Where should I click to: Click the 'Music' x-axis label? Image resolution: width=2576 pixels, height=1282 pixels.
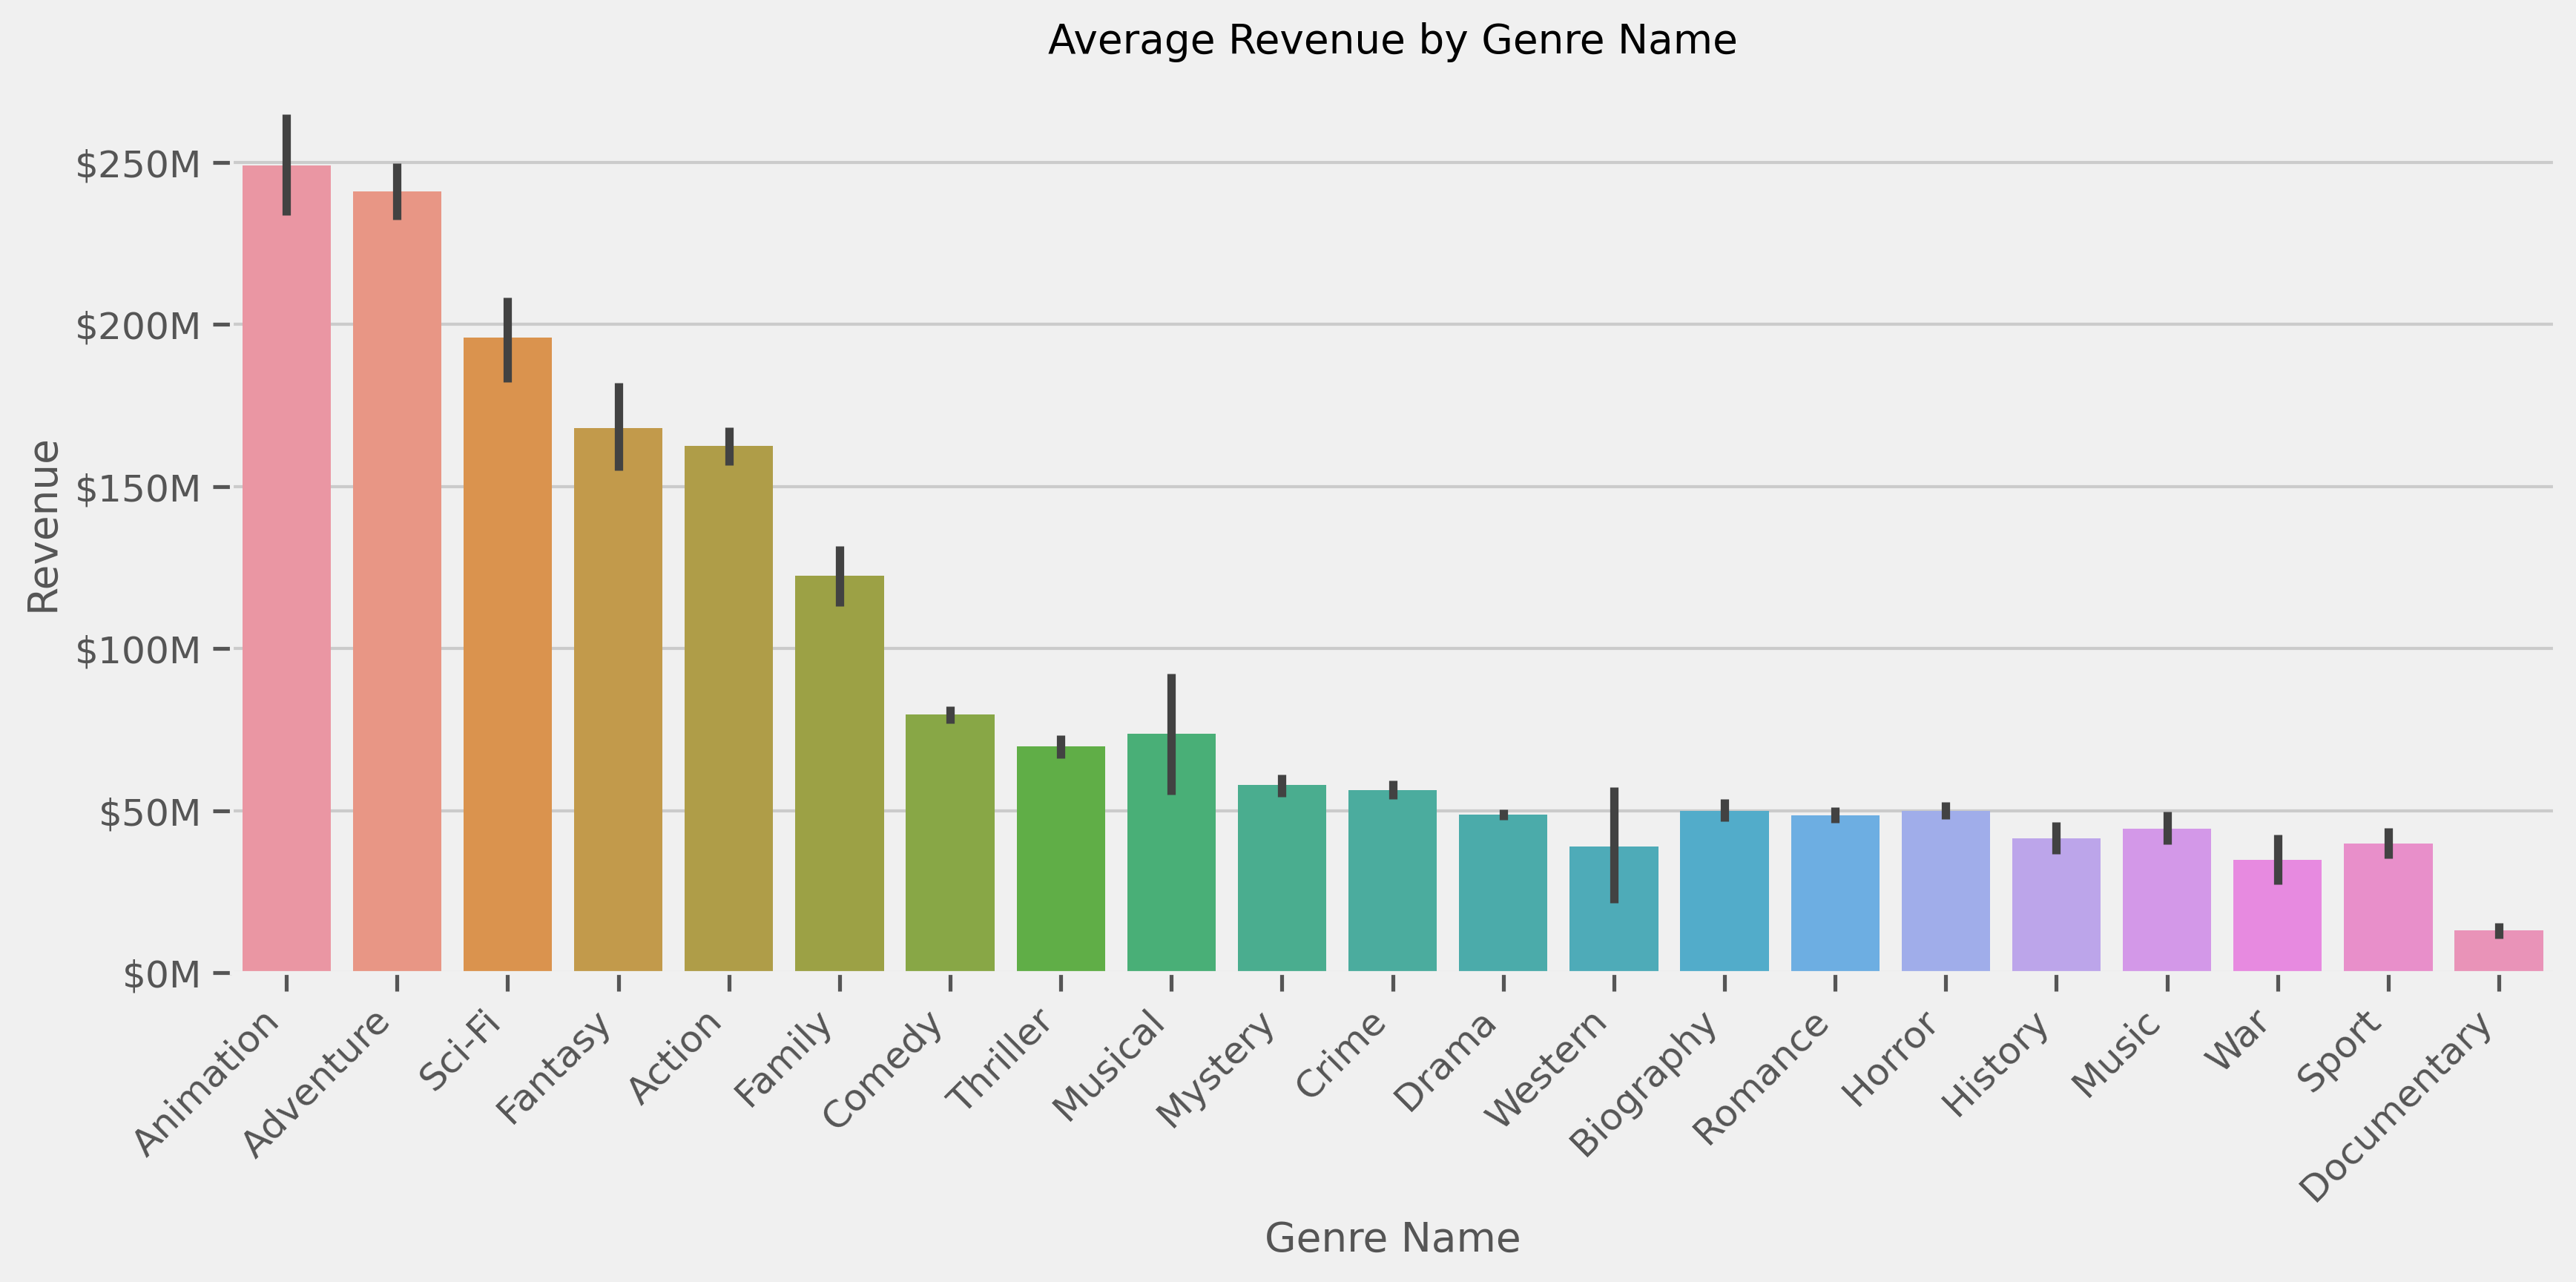2116,1055
